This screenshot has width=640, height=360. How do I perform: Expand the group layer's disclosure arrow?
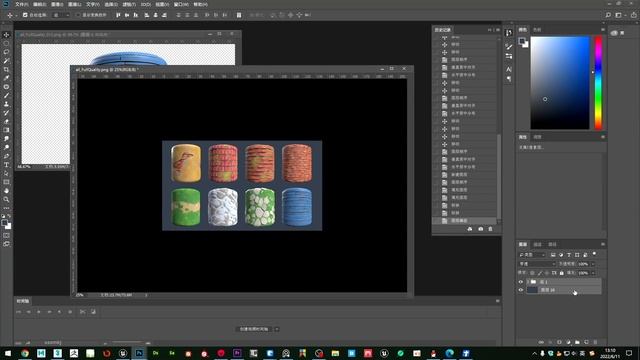click(528, 282)
